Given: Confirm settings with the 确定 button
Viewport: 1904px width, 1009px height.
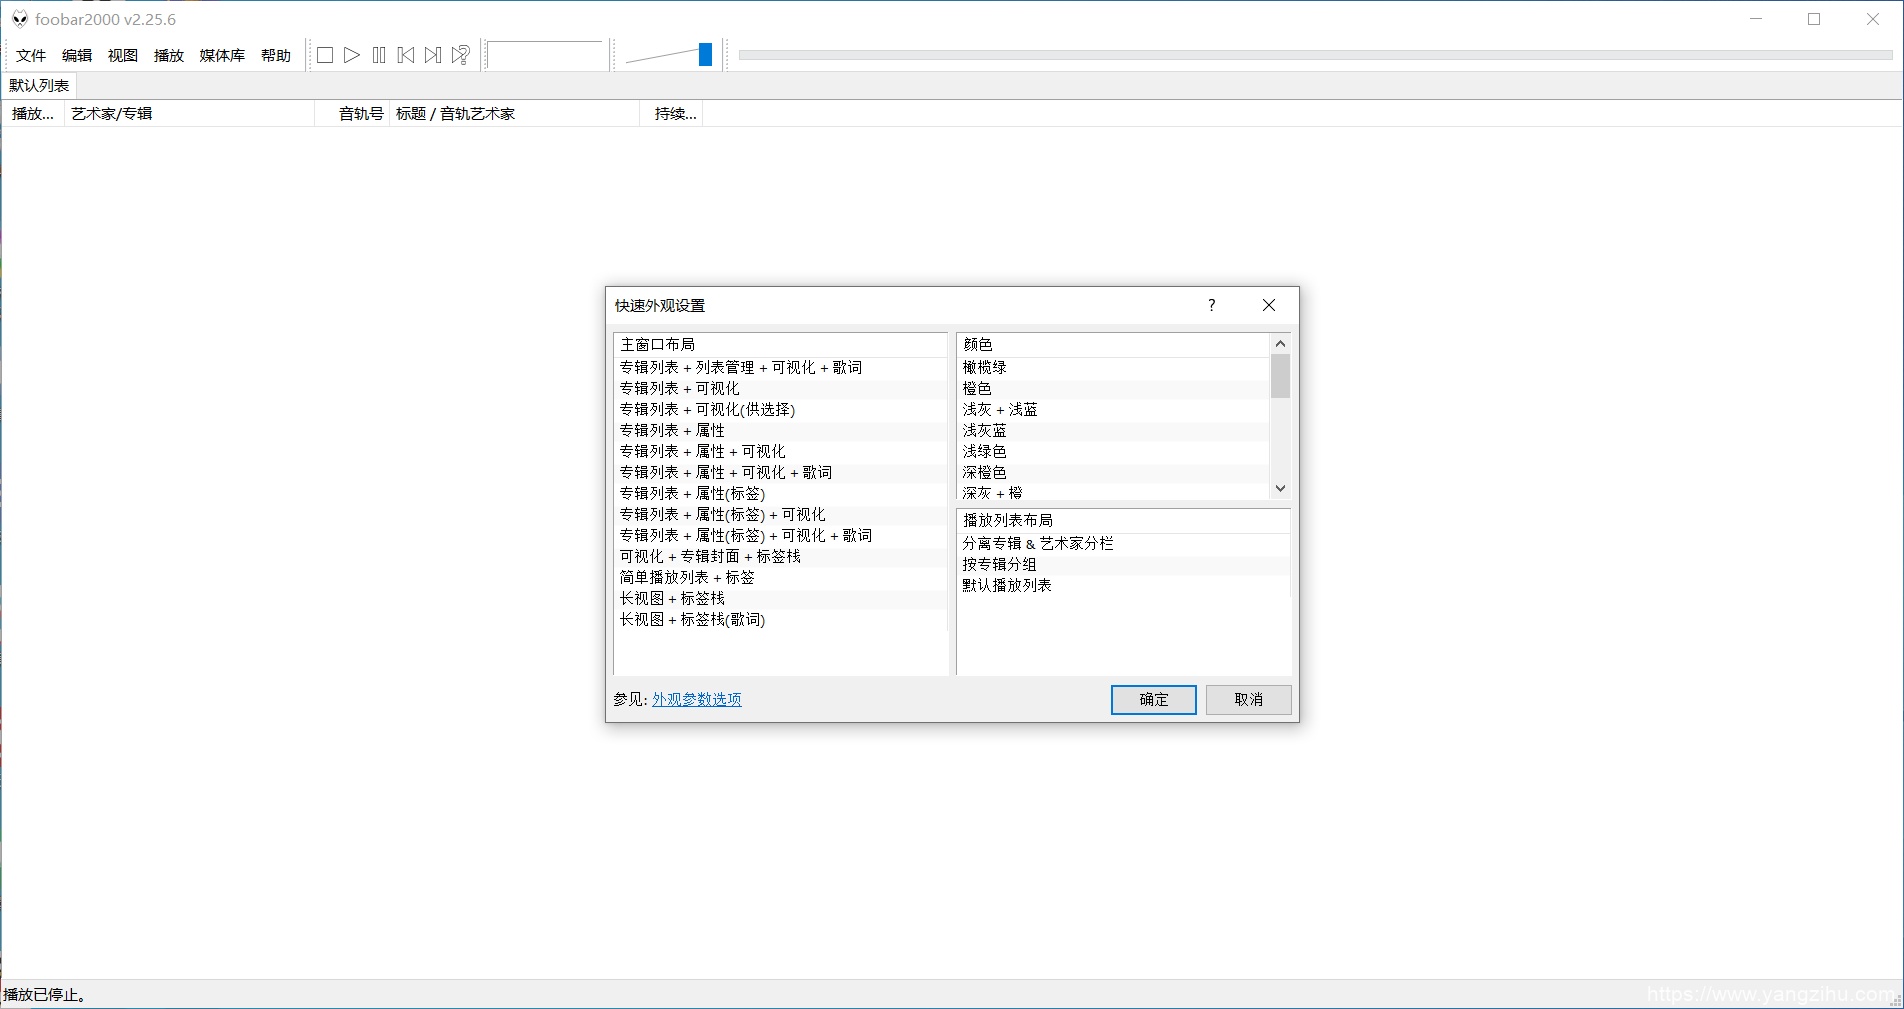Looking at the screenshot, I should [1152, 699].
